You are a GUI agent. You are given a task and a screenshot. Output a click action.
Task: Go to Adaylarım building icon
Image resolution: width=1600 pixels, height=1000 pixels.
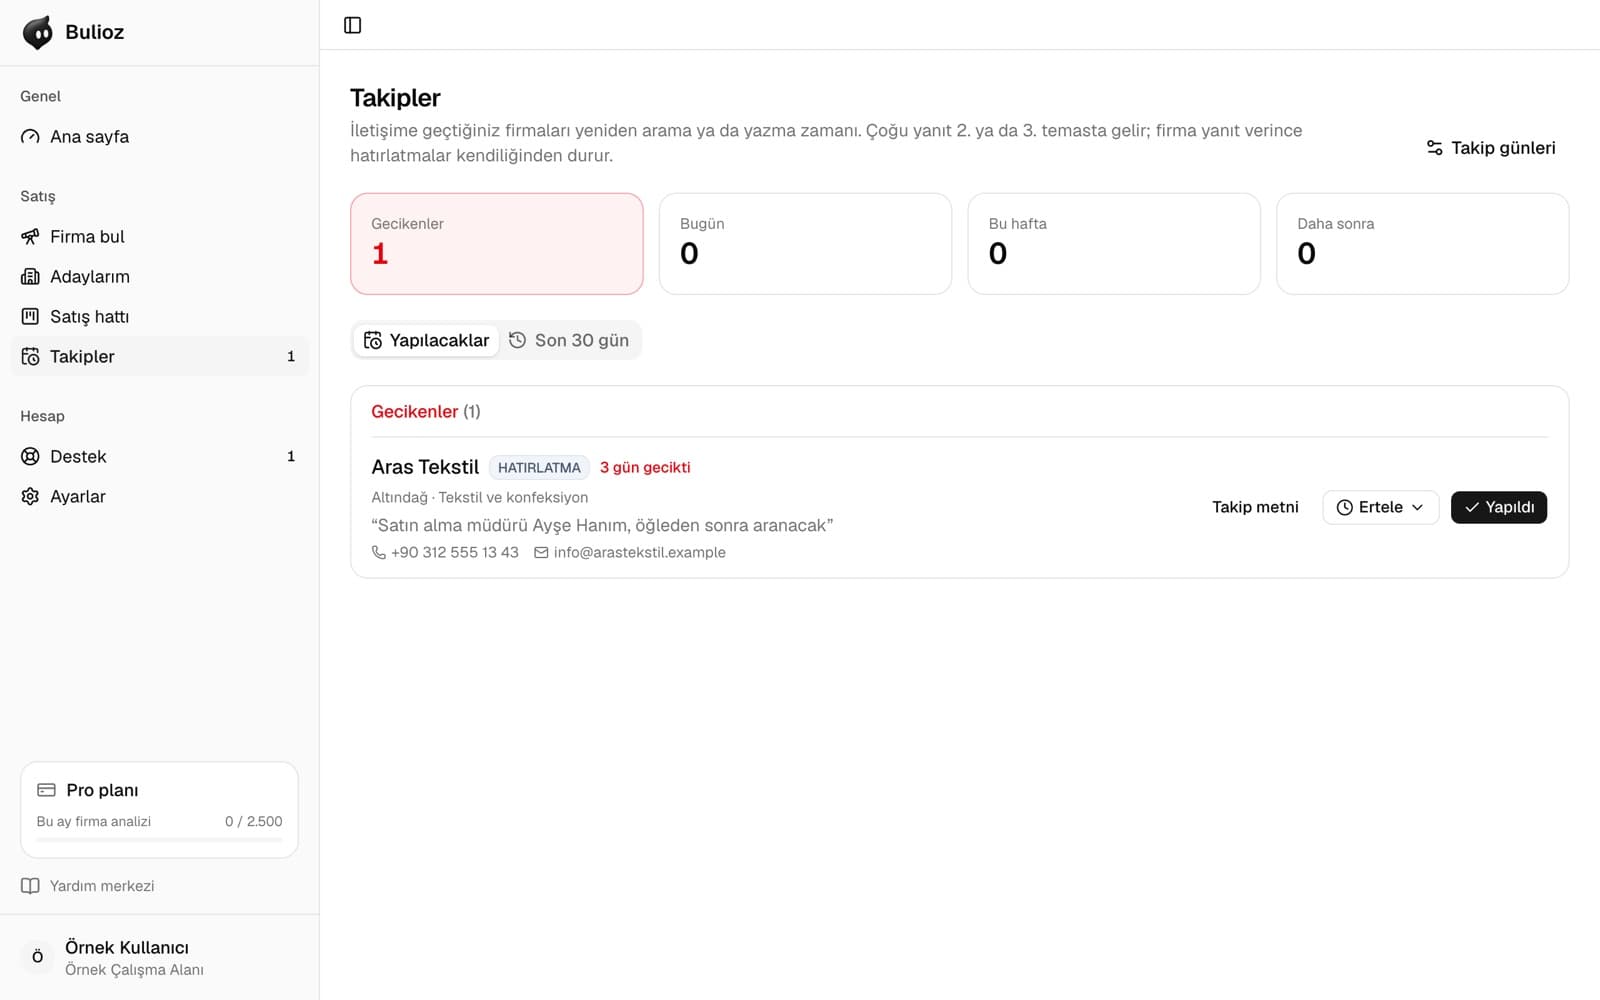click(x=30, y=277)
